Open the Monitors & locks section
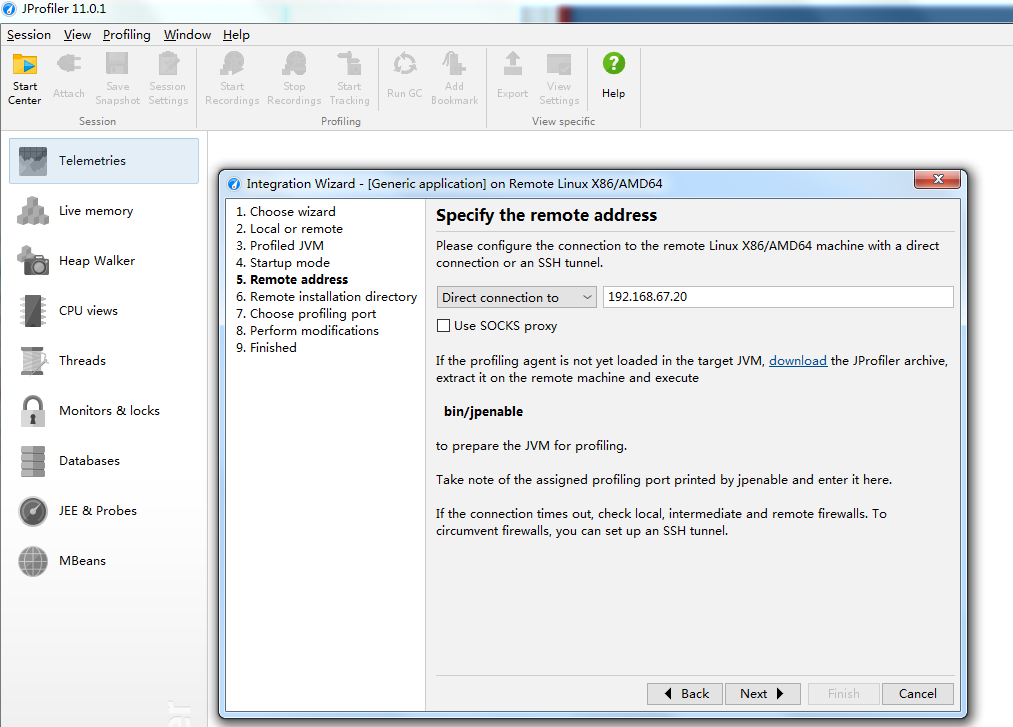This screenshot has height=727, width=1013. pyautogui.click(x=104, y=410)
